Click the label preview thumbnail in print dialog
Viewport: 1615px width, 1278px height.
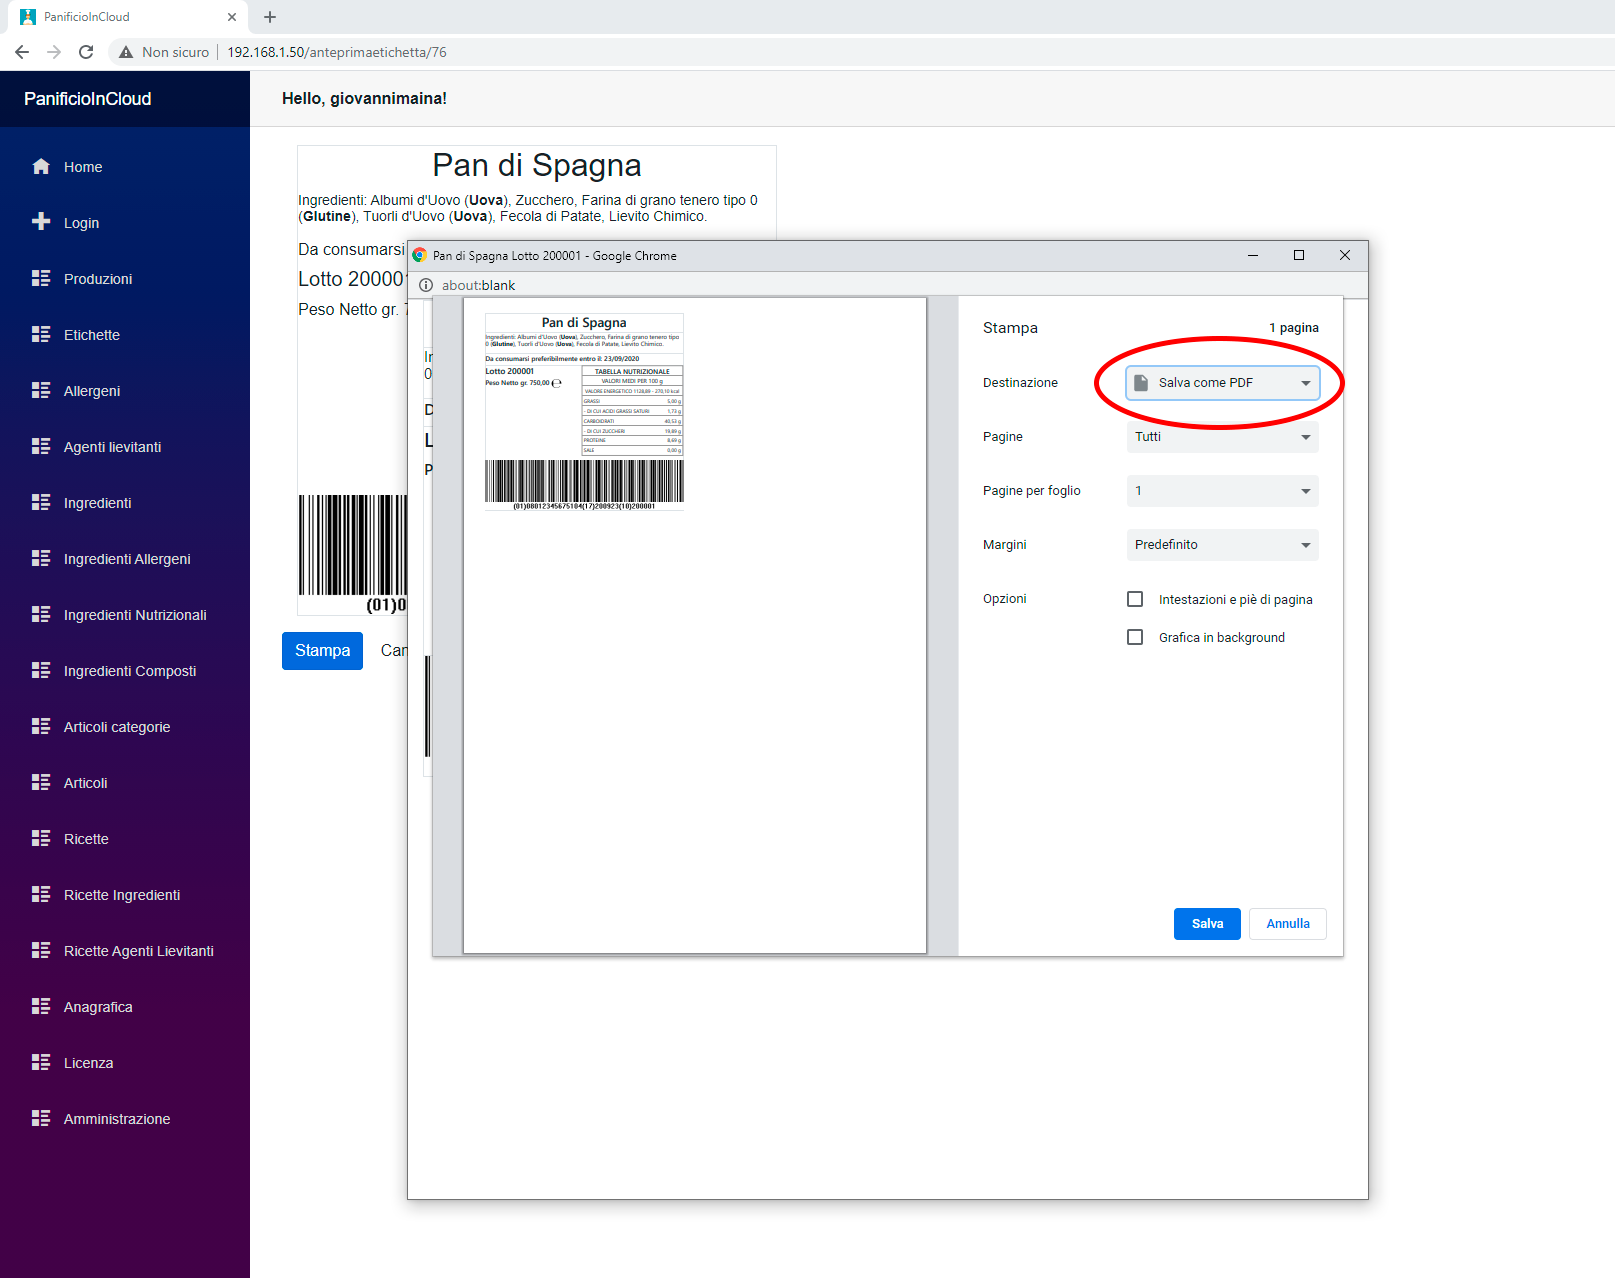click(584, 412)
